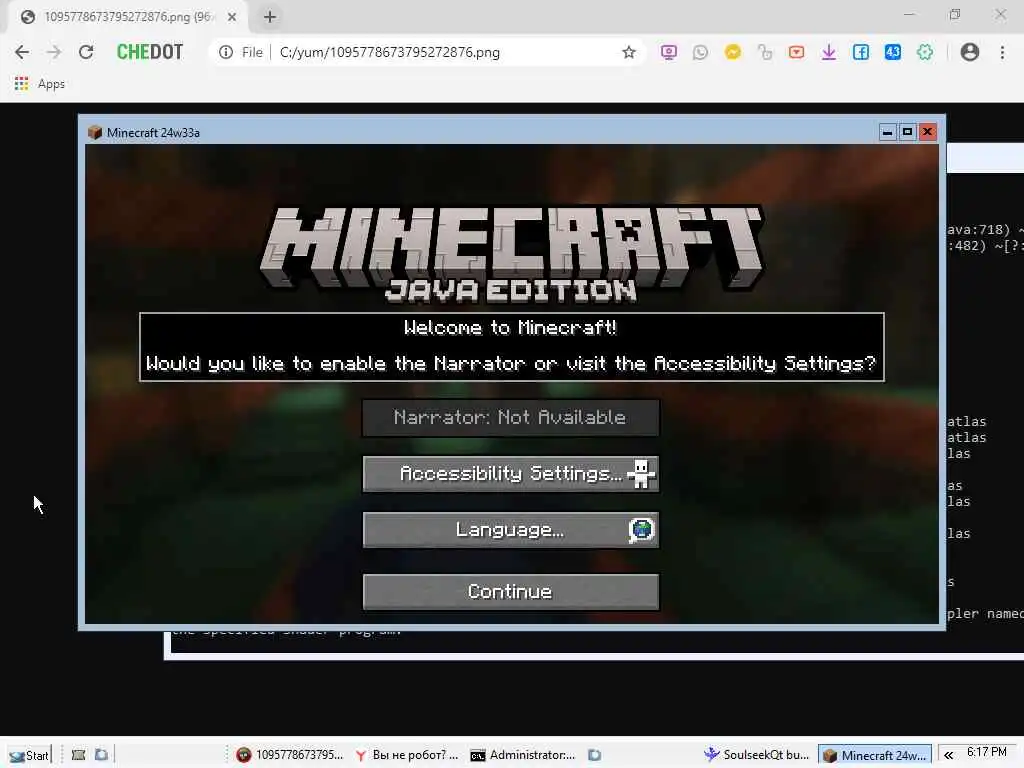Open Accessibility Settings in Minecraft
1024x768 pixels.
(x=510, y=473)
